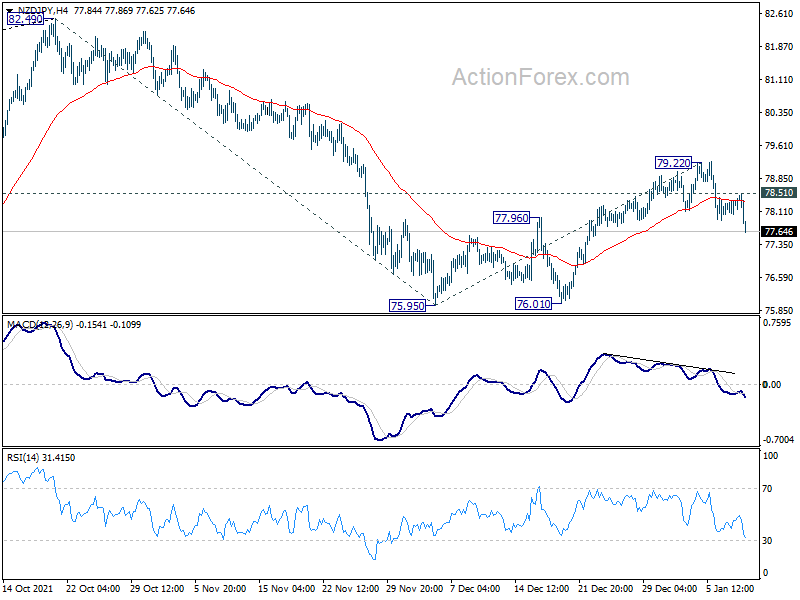Click the 7 Dec 04:00 time label

coord(476,588)
